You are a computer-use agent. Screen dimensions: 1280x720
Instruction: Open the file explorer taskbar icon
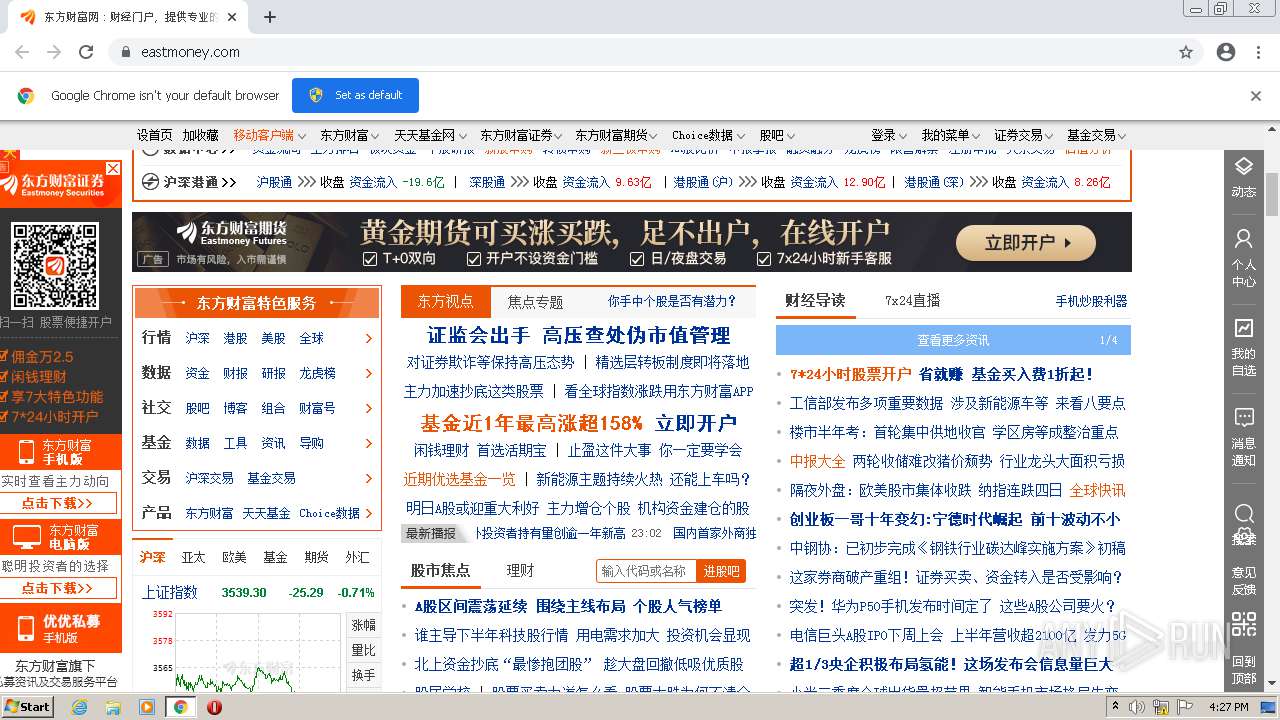point(113,707)
